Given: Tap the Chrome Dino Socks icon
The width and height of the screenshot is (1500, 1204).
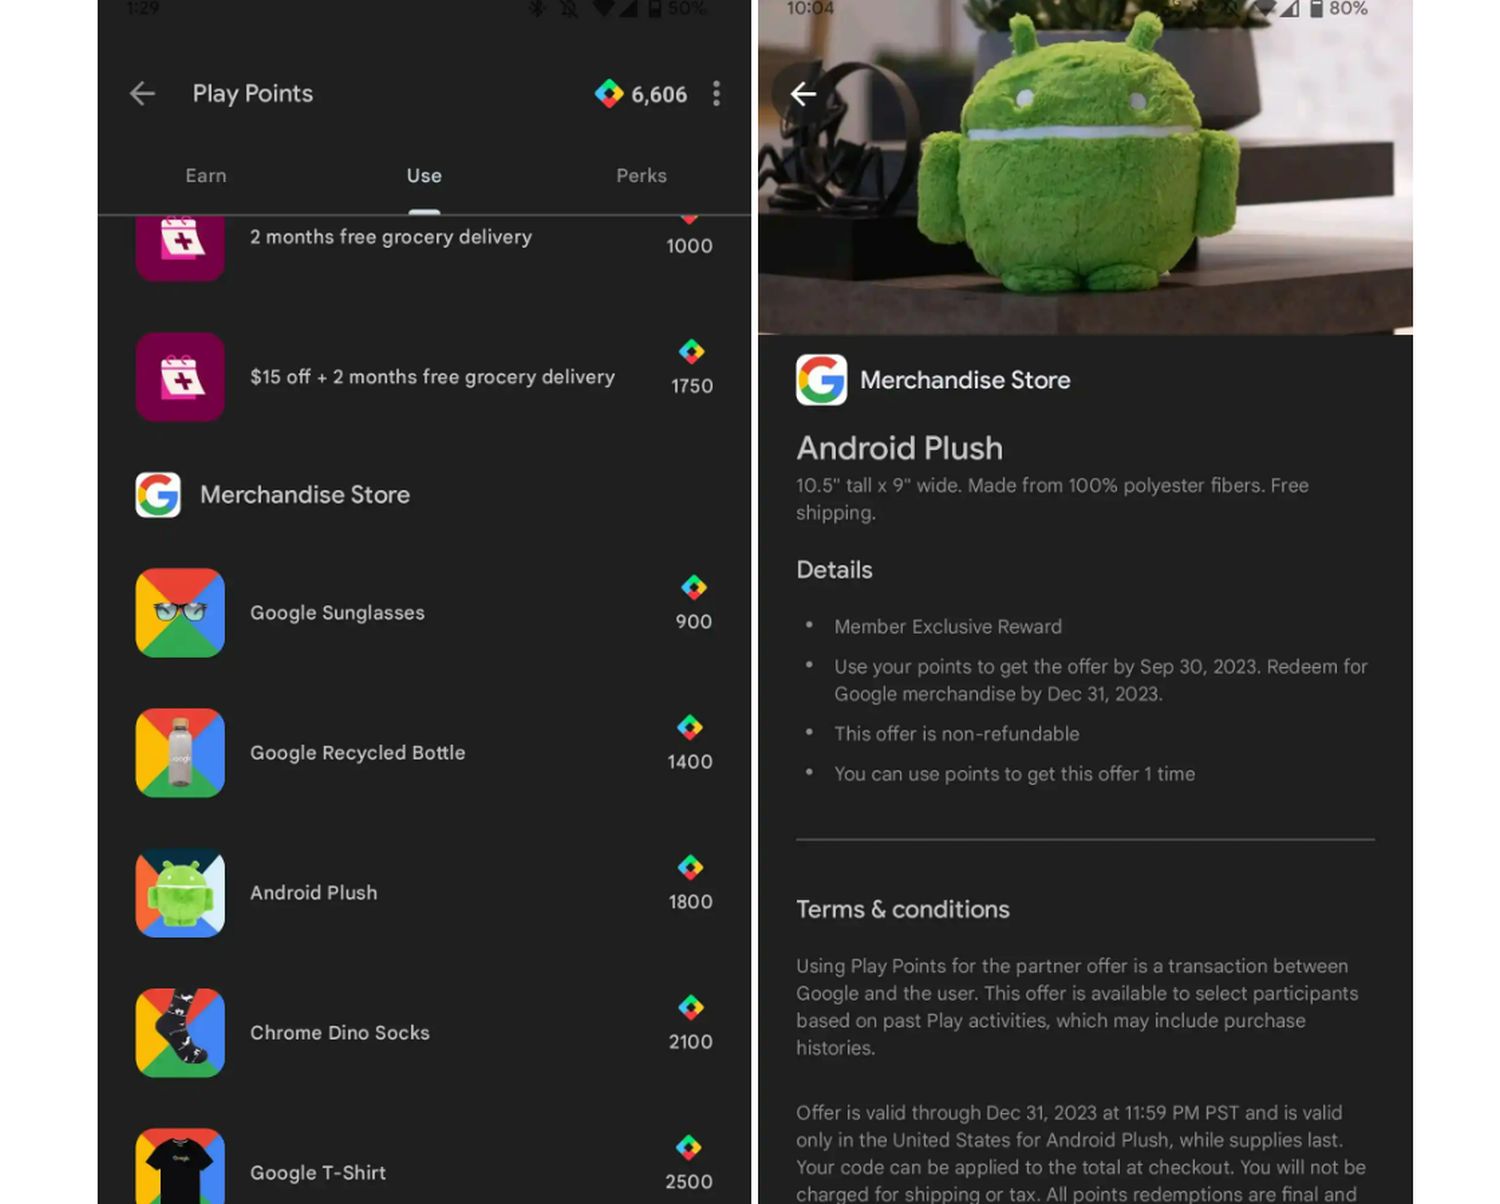Looking at the screenshot, I should click(180, 1033).
